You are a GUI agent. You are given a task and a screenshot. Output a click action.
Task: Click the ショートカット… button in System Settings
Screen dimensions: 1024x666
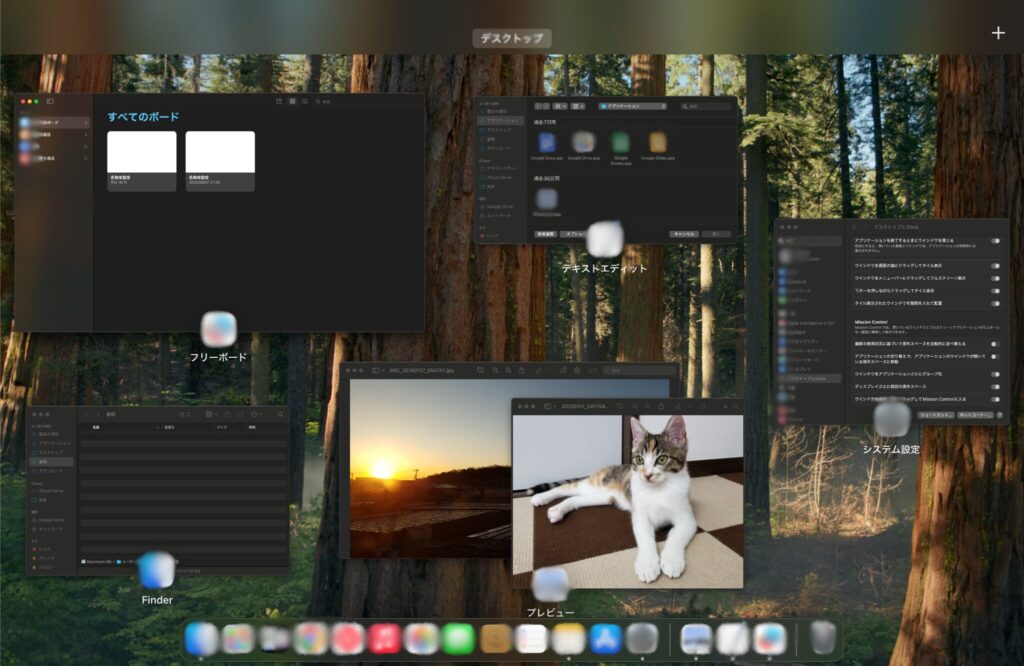coord(936,415)
